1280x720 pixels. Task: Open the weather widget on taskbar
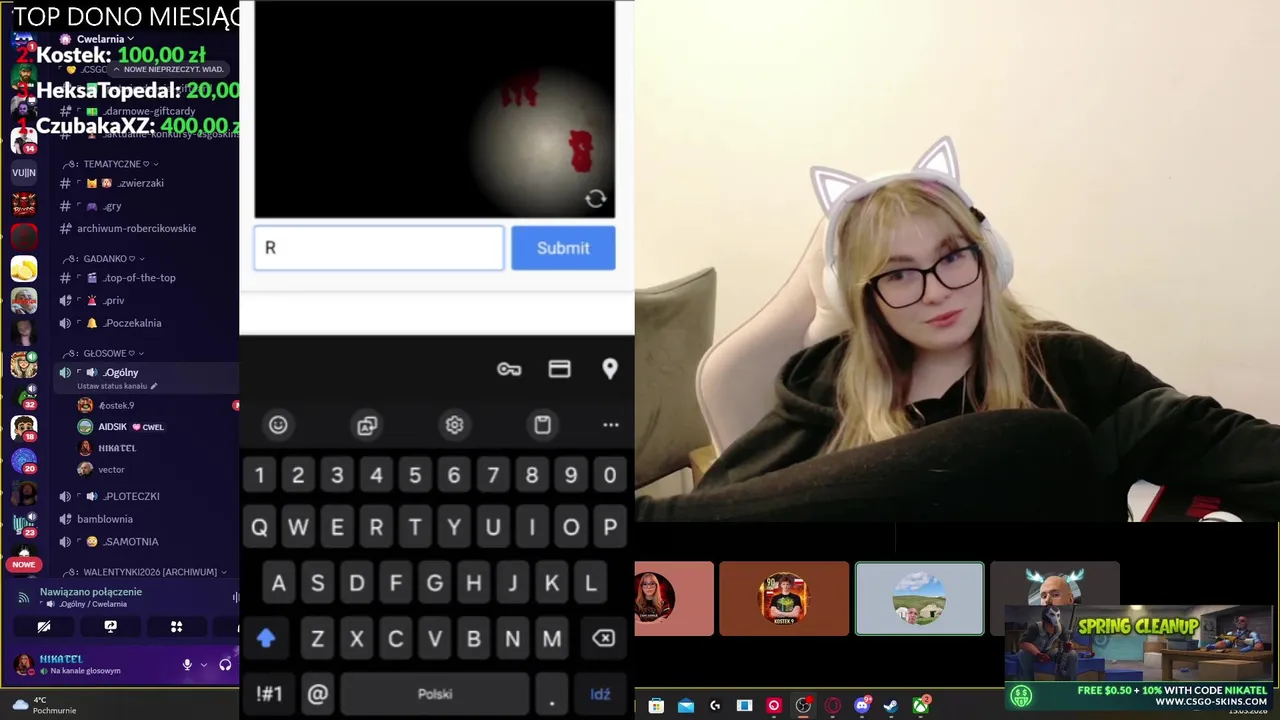coord(45,706)
